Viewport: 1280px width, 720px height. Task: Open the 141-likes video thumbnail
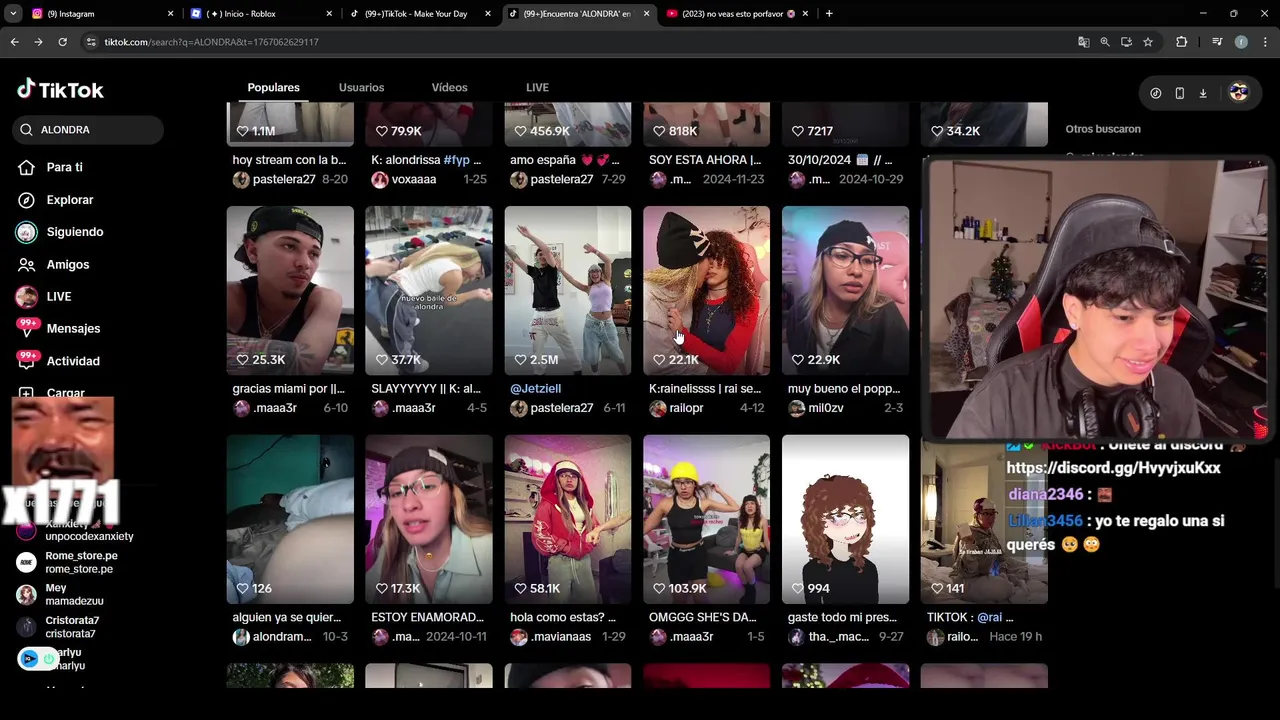click(984, 519)
